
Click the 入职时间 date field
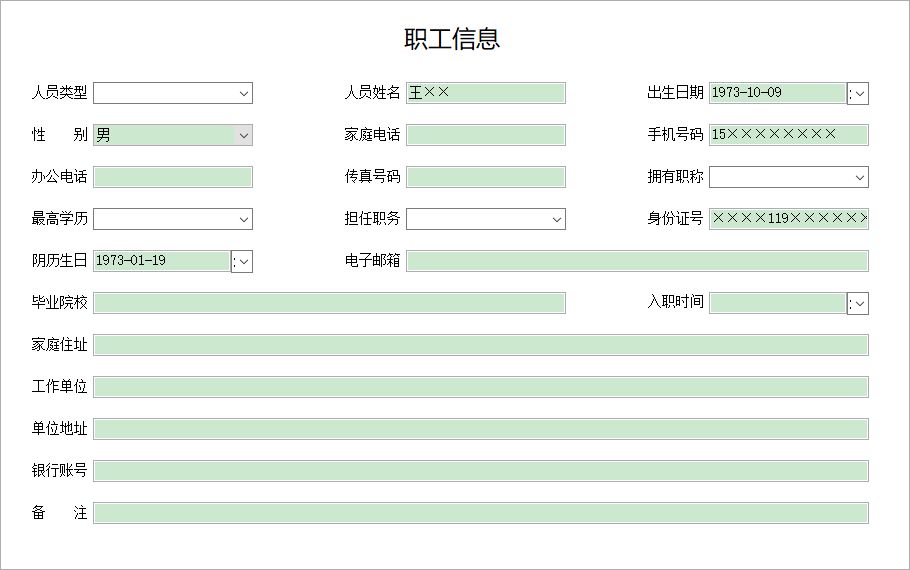tap(777, 303)
